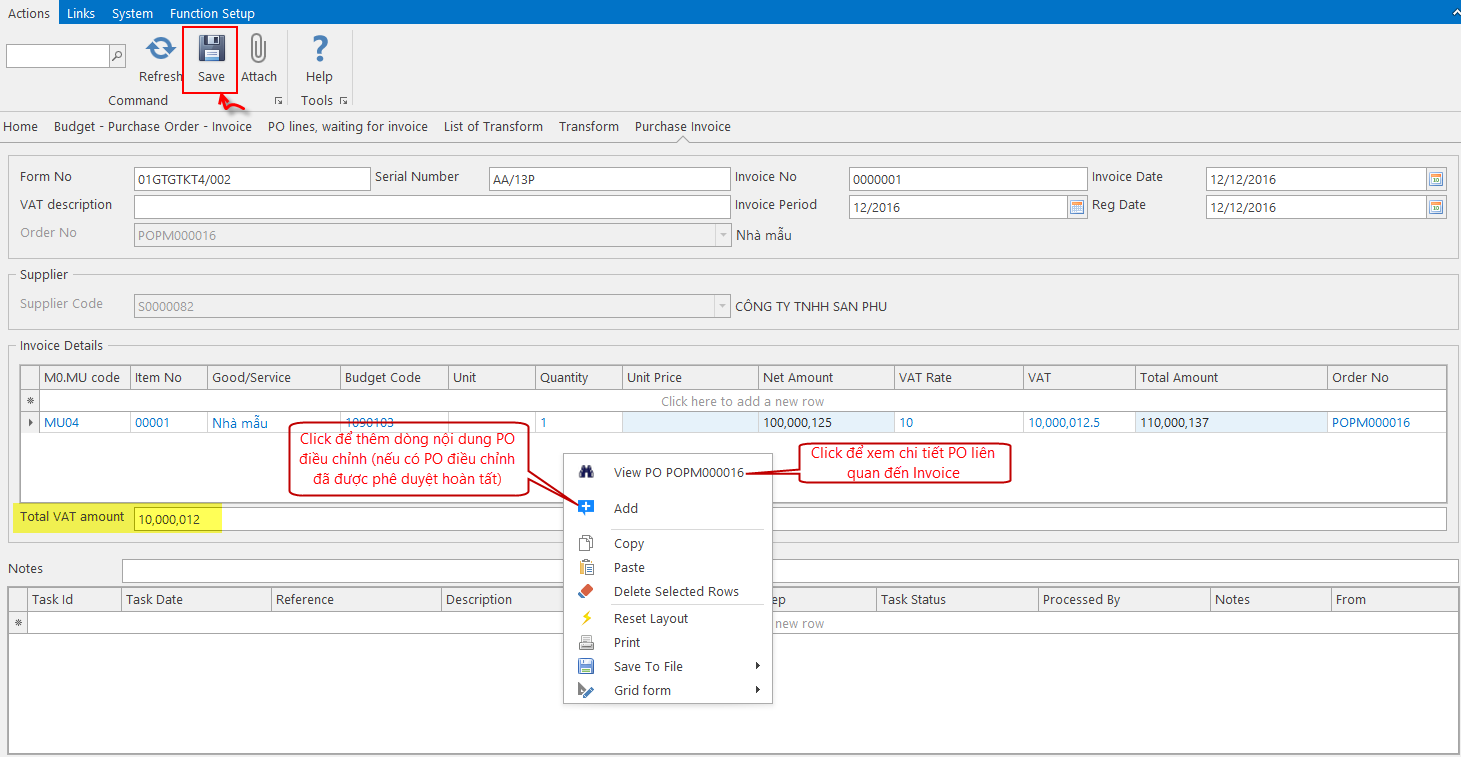Click the Quantity column header
Image resolution: width=1461 pixels, height=757 pixels.
pos(578,378)
